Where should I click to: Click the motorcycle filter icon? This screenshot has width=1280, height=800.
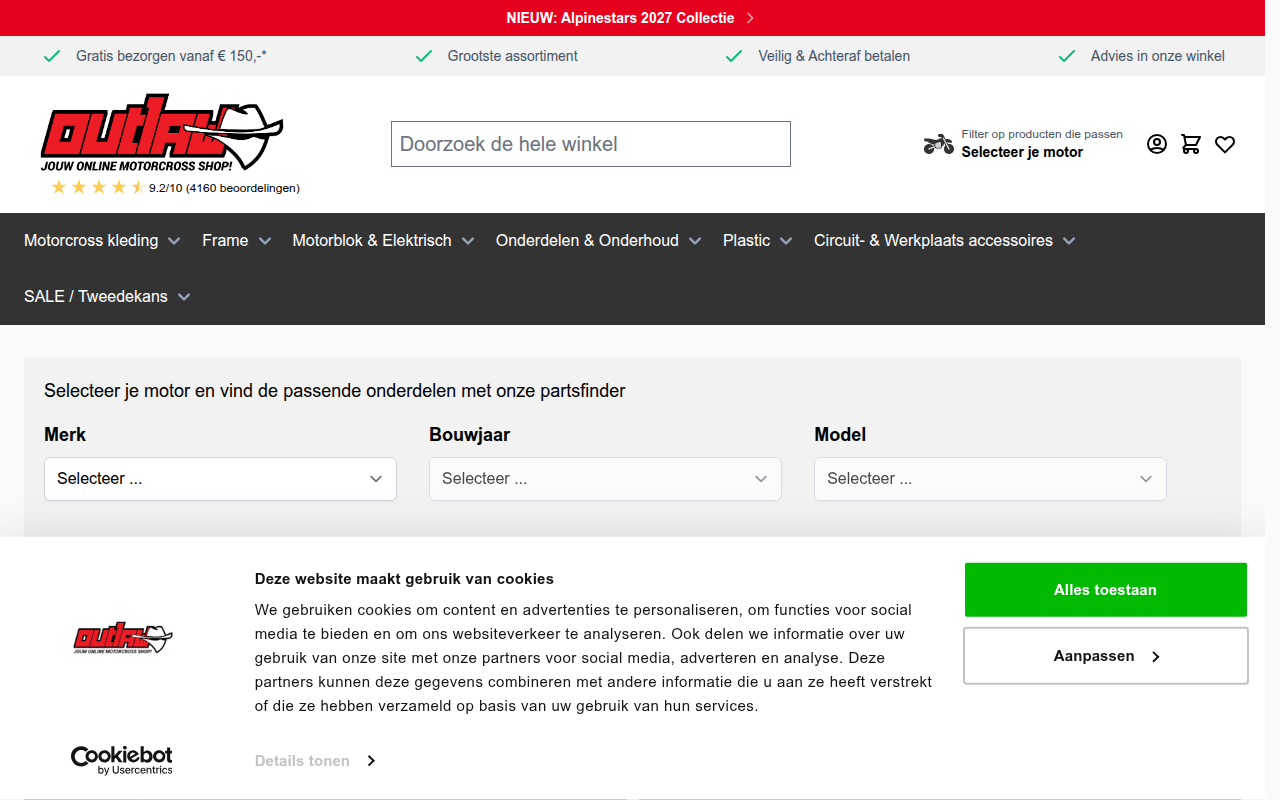pos(938,144)
